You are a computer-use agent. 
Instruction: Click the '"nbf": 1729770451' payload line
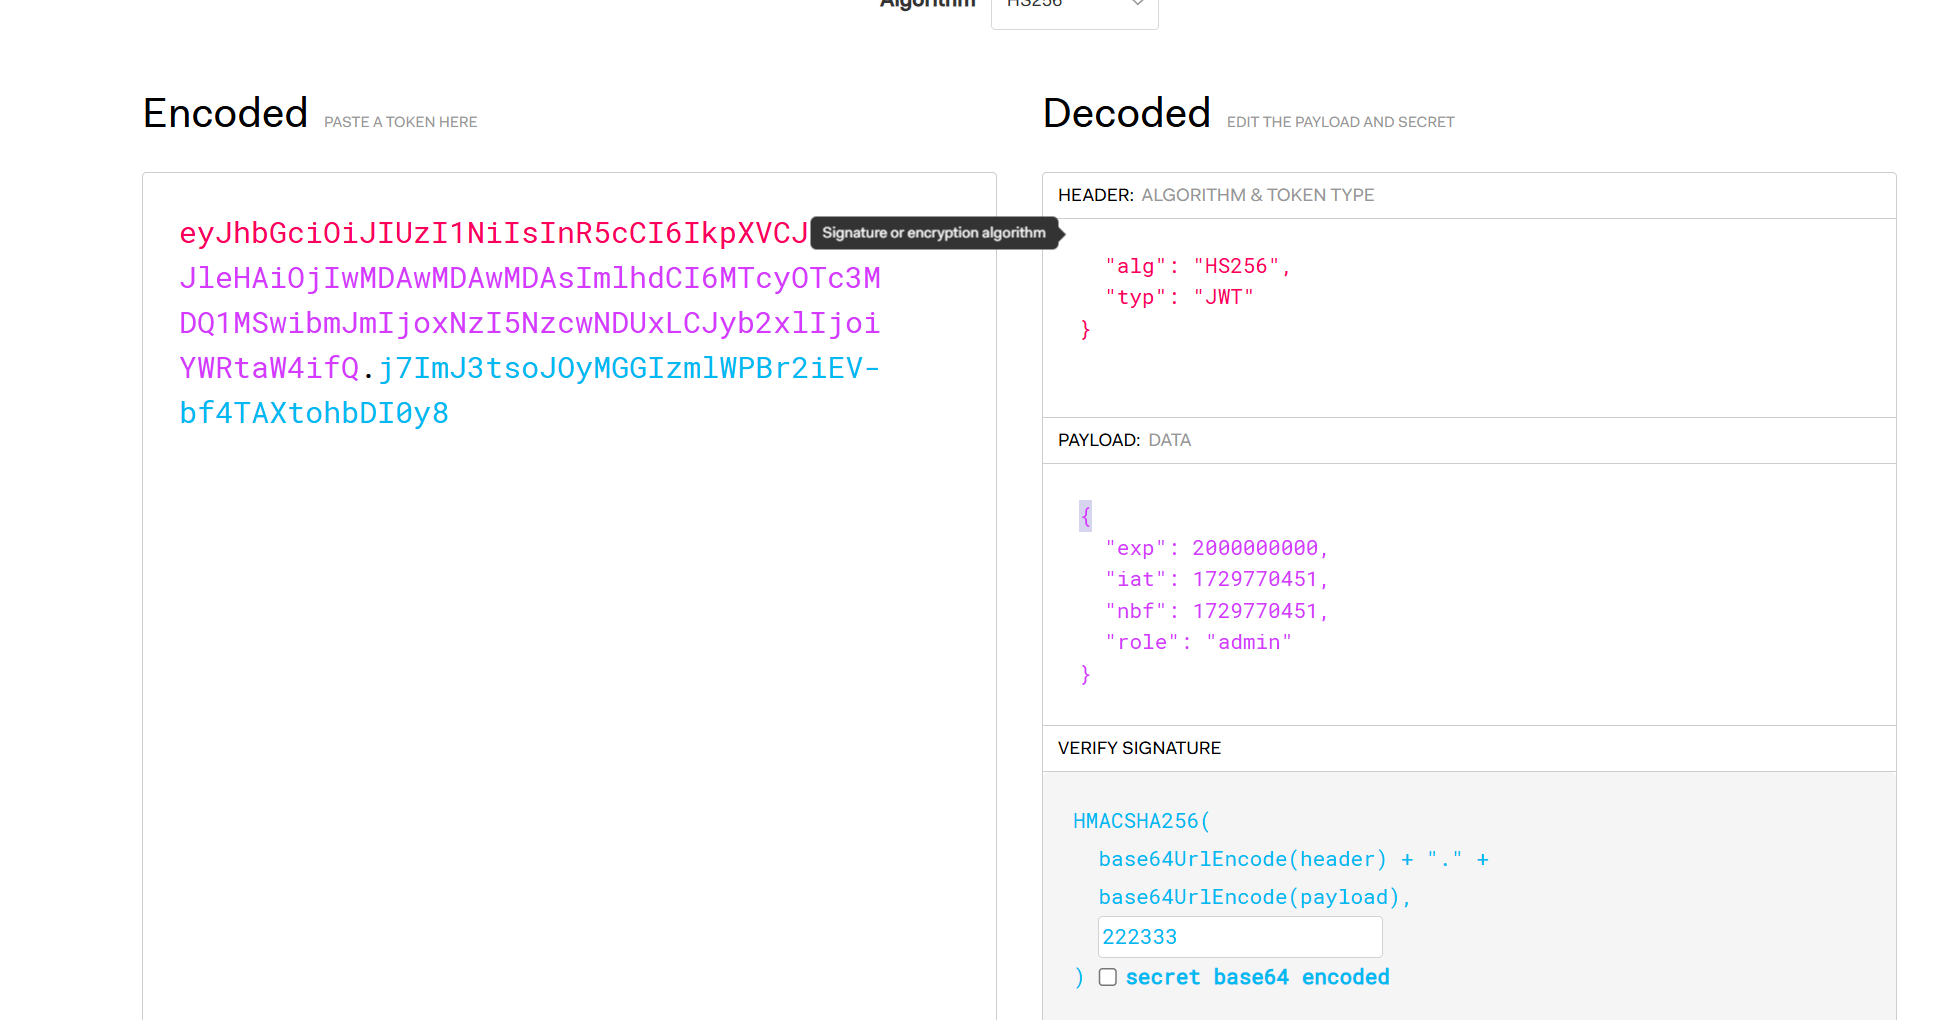coord(1217,611)
